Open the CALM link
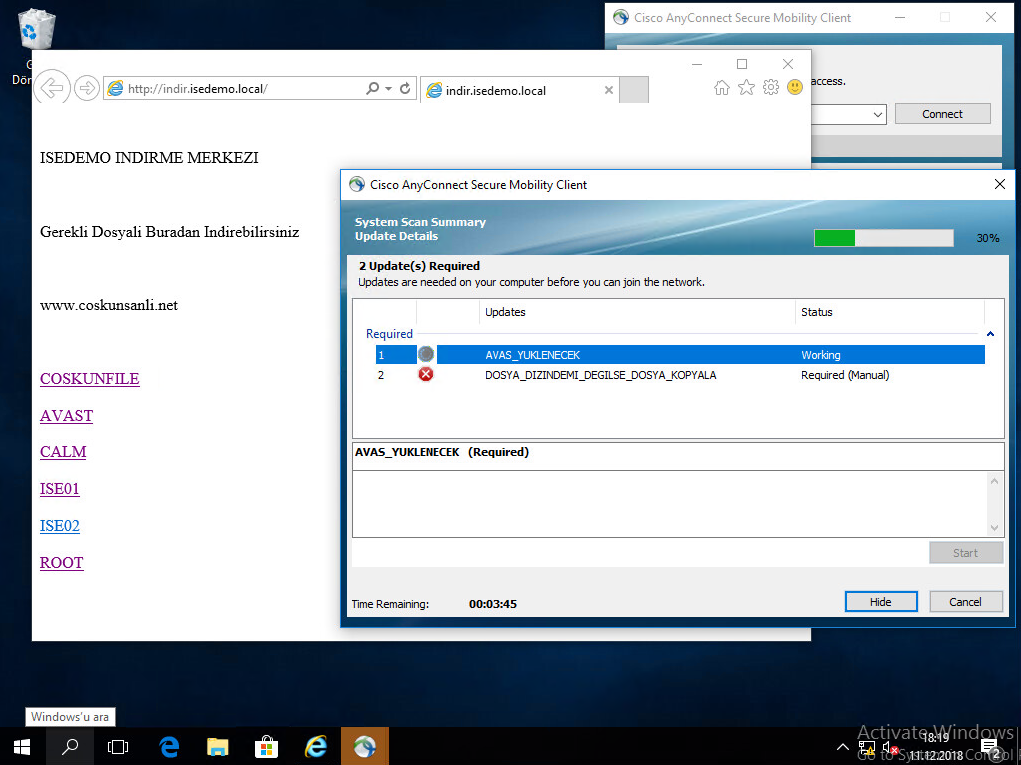 click(x=63, y=452)
